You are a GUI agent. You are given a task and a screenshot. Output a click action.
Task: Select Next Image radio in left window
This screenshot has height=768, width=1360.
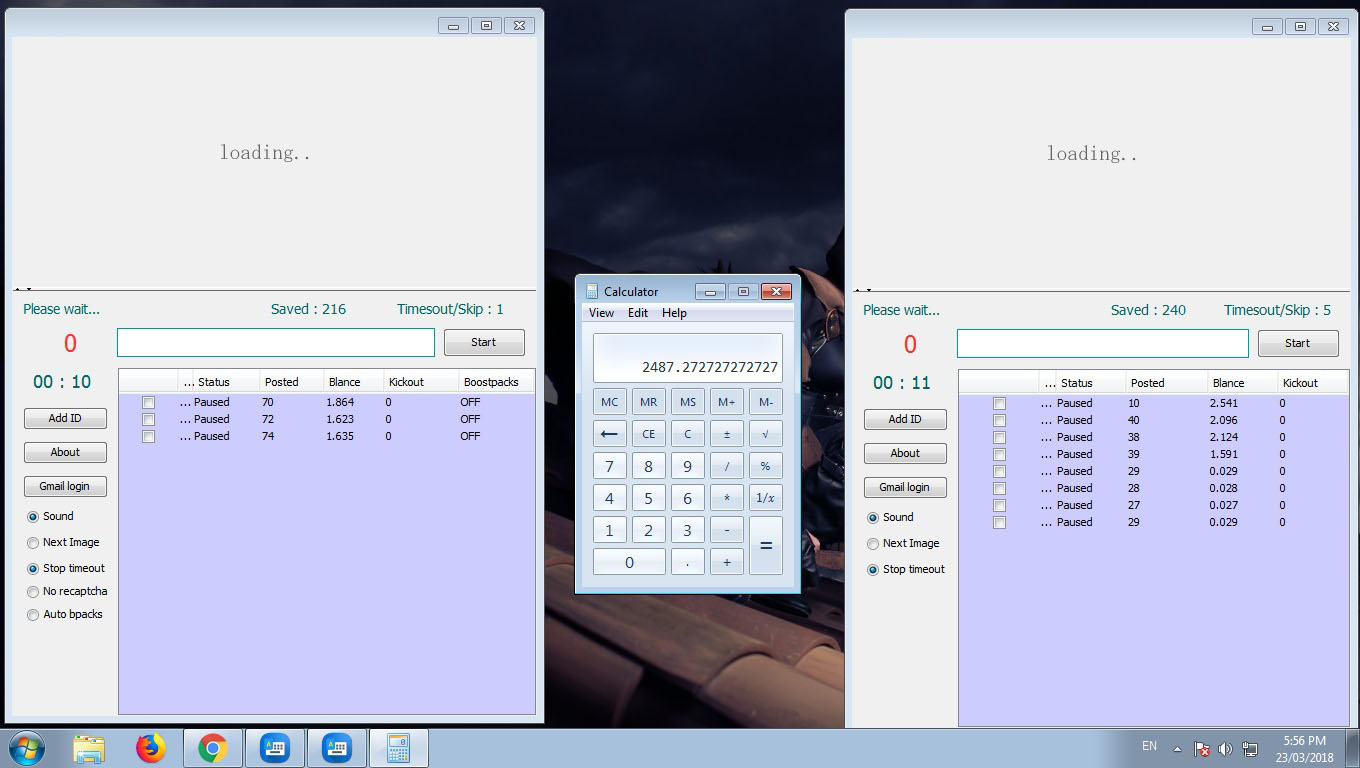[x=33, y=542]
